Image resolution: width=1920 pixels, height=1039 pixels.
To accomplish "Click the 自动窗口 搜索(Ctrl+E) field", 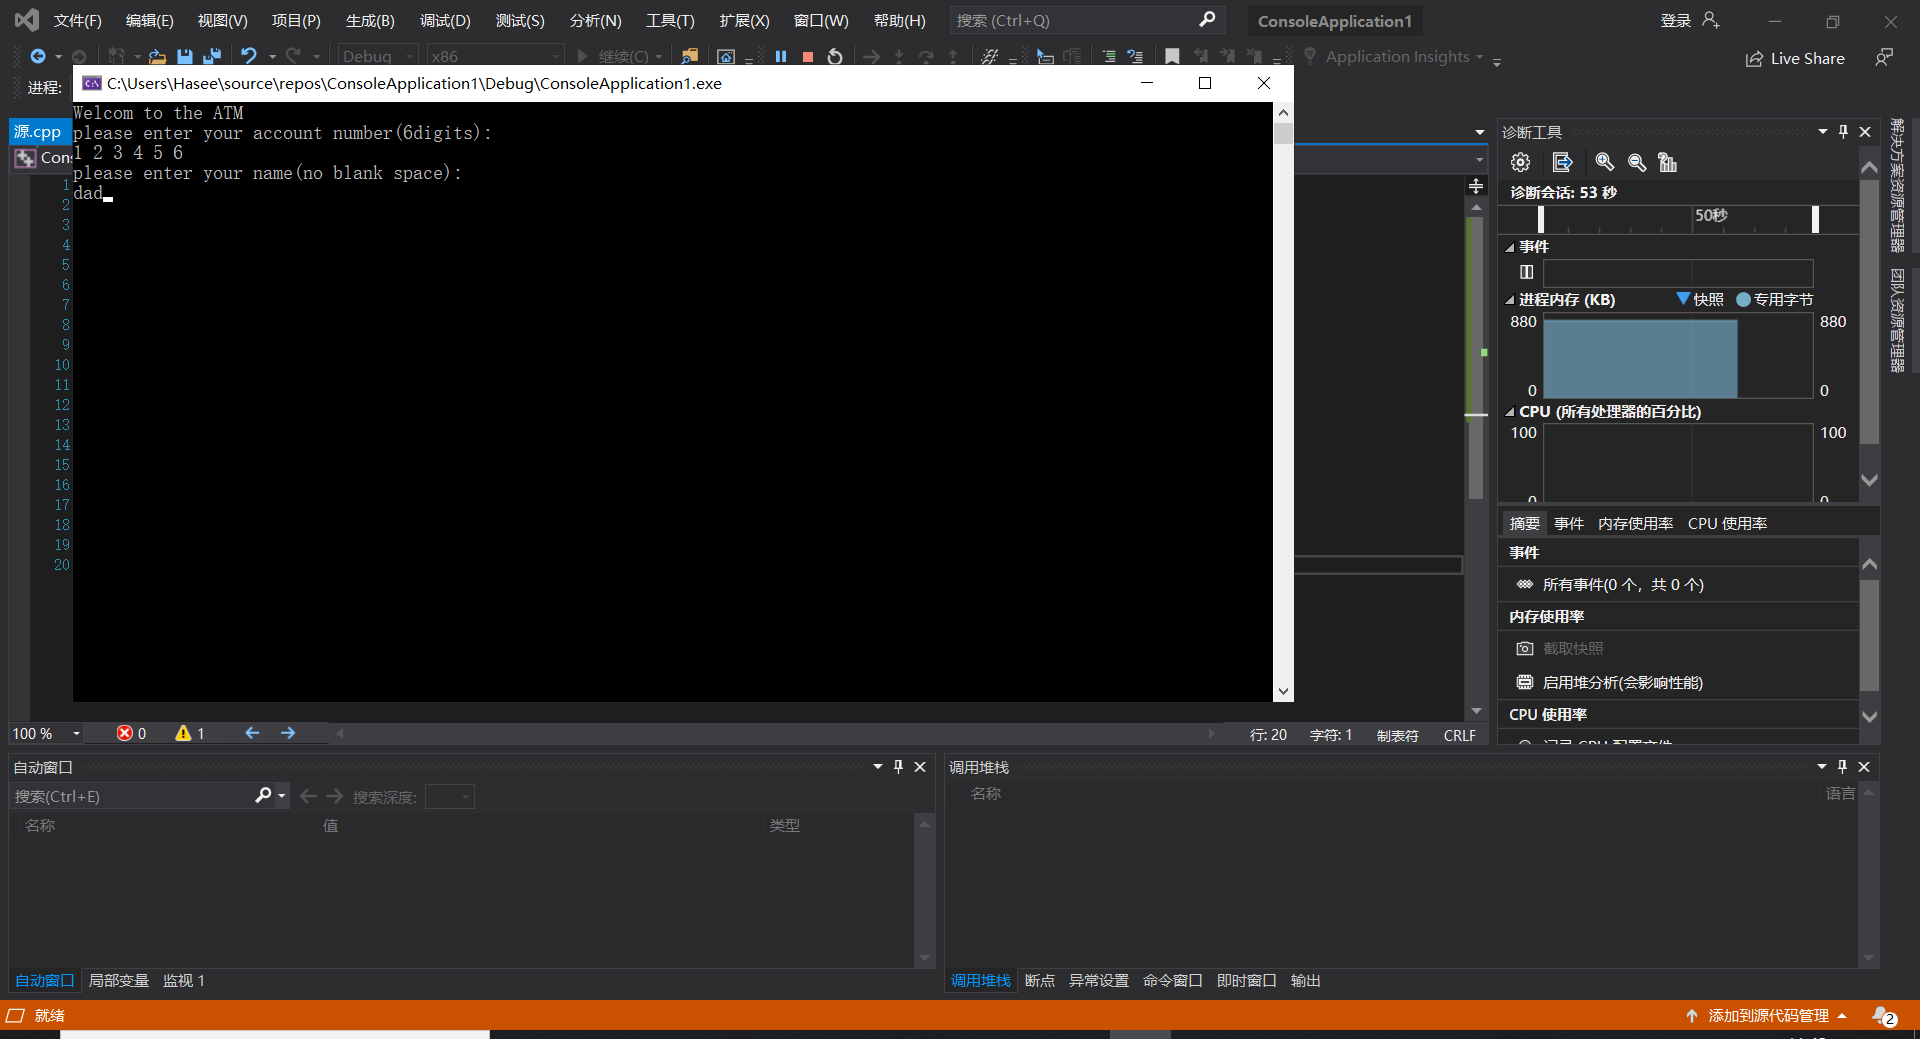I will (130, 796).
